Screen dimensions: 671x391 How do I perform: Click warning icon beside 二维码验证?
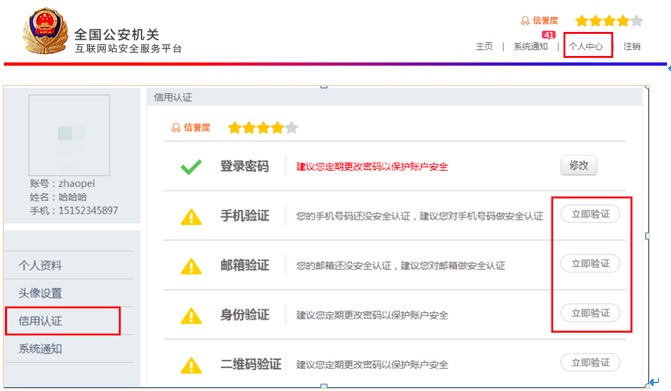click(191, 365)
